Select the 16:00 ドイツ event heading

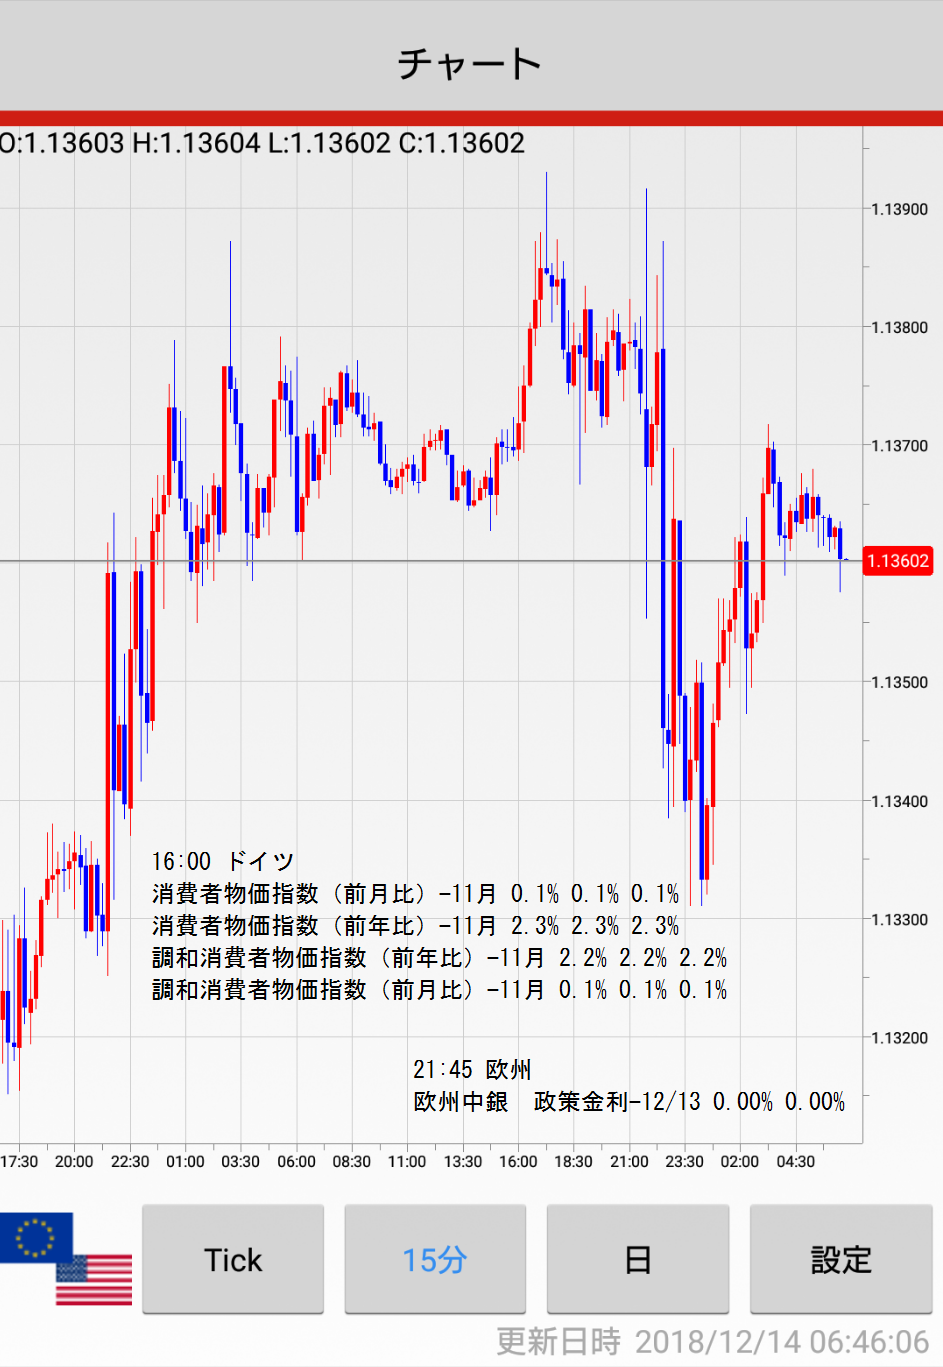[223, 861]
